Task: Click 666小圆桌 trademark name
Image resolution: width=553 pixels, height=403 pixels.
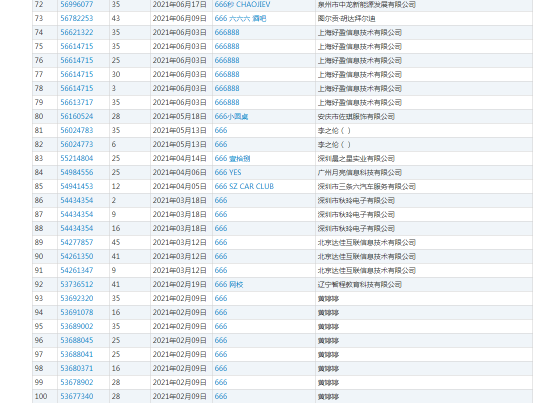Action: point(231,116)
